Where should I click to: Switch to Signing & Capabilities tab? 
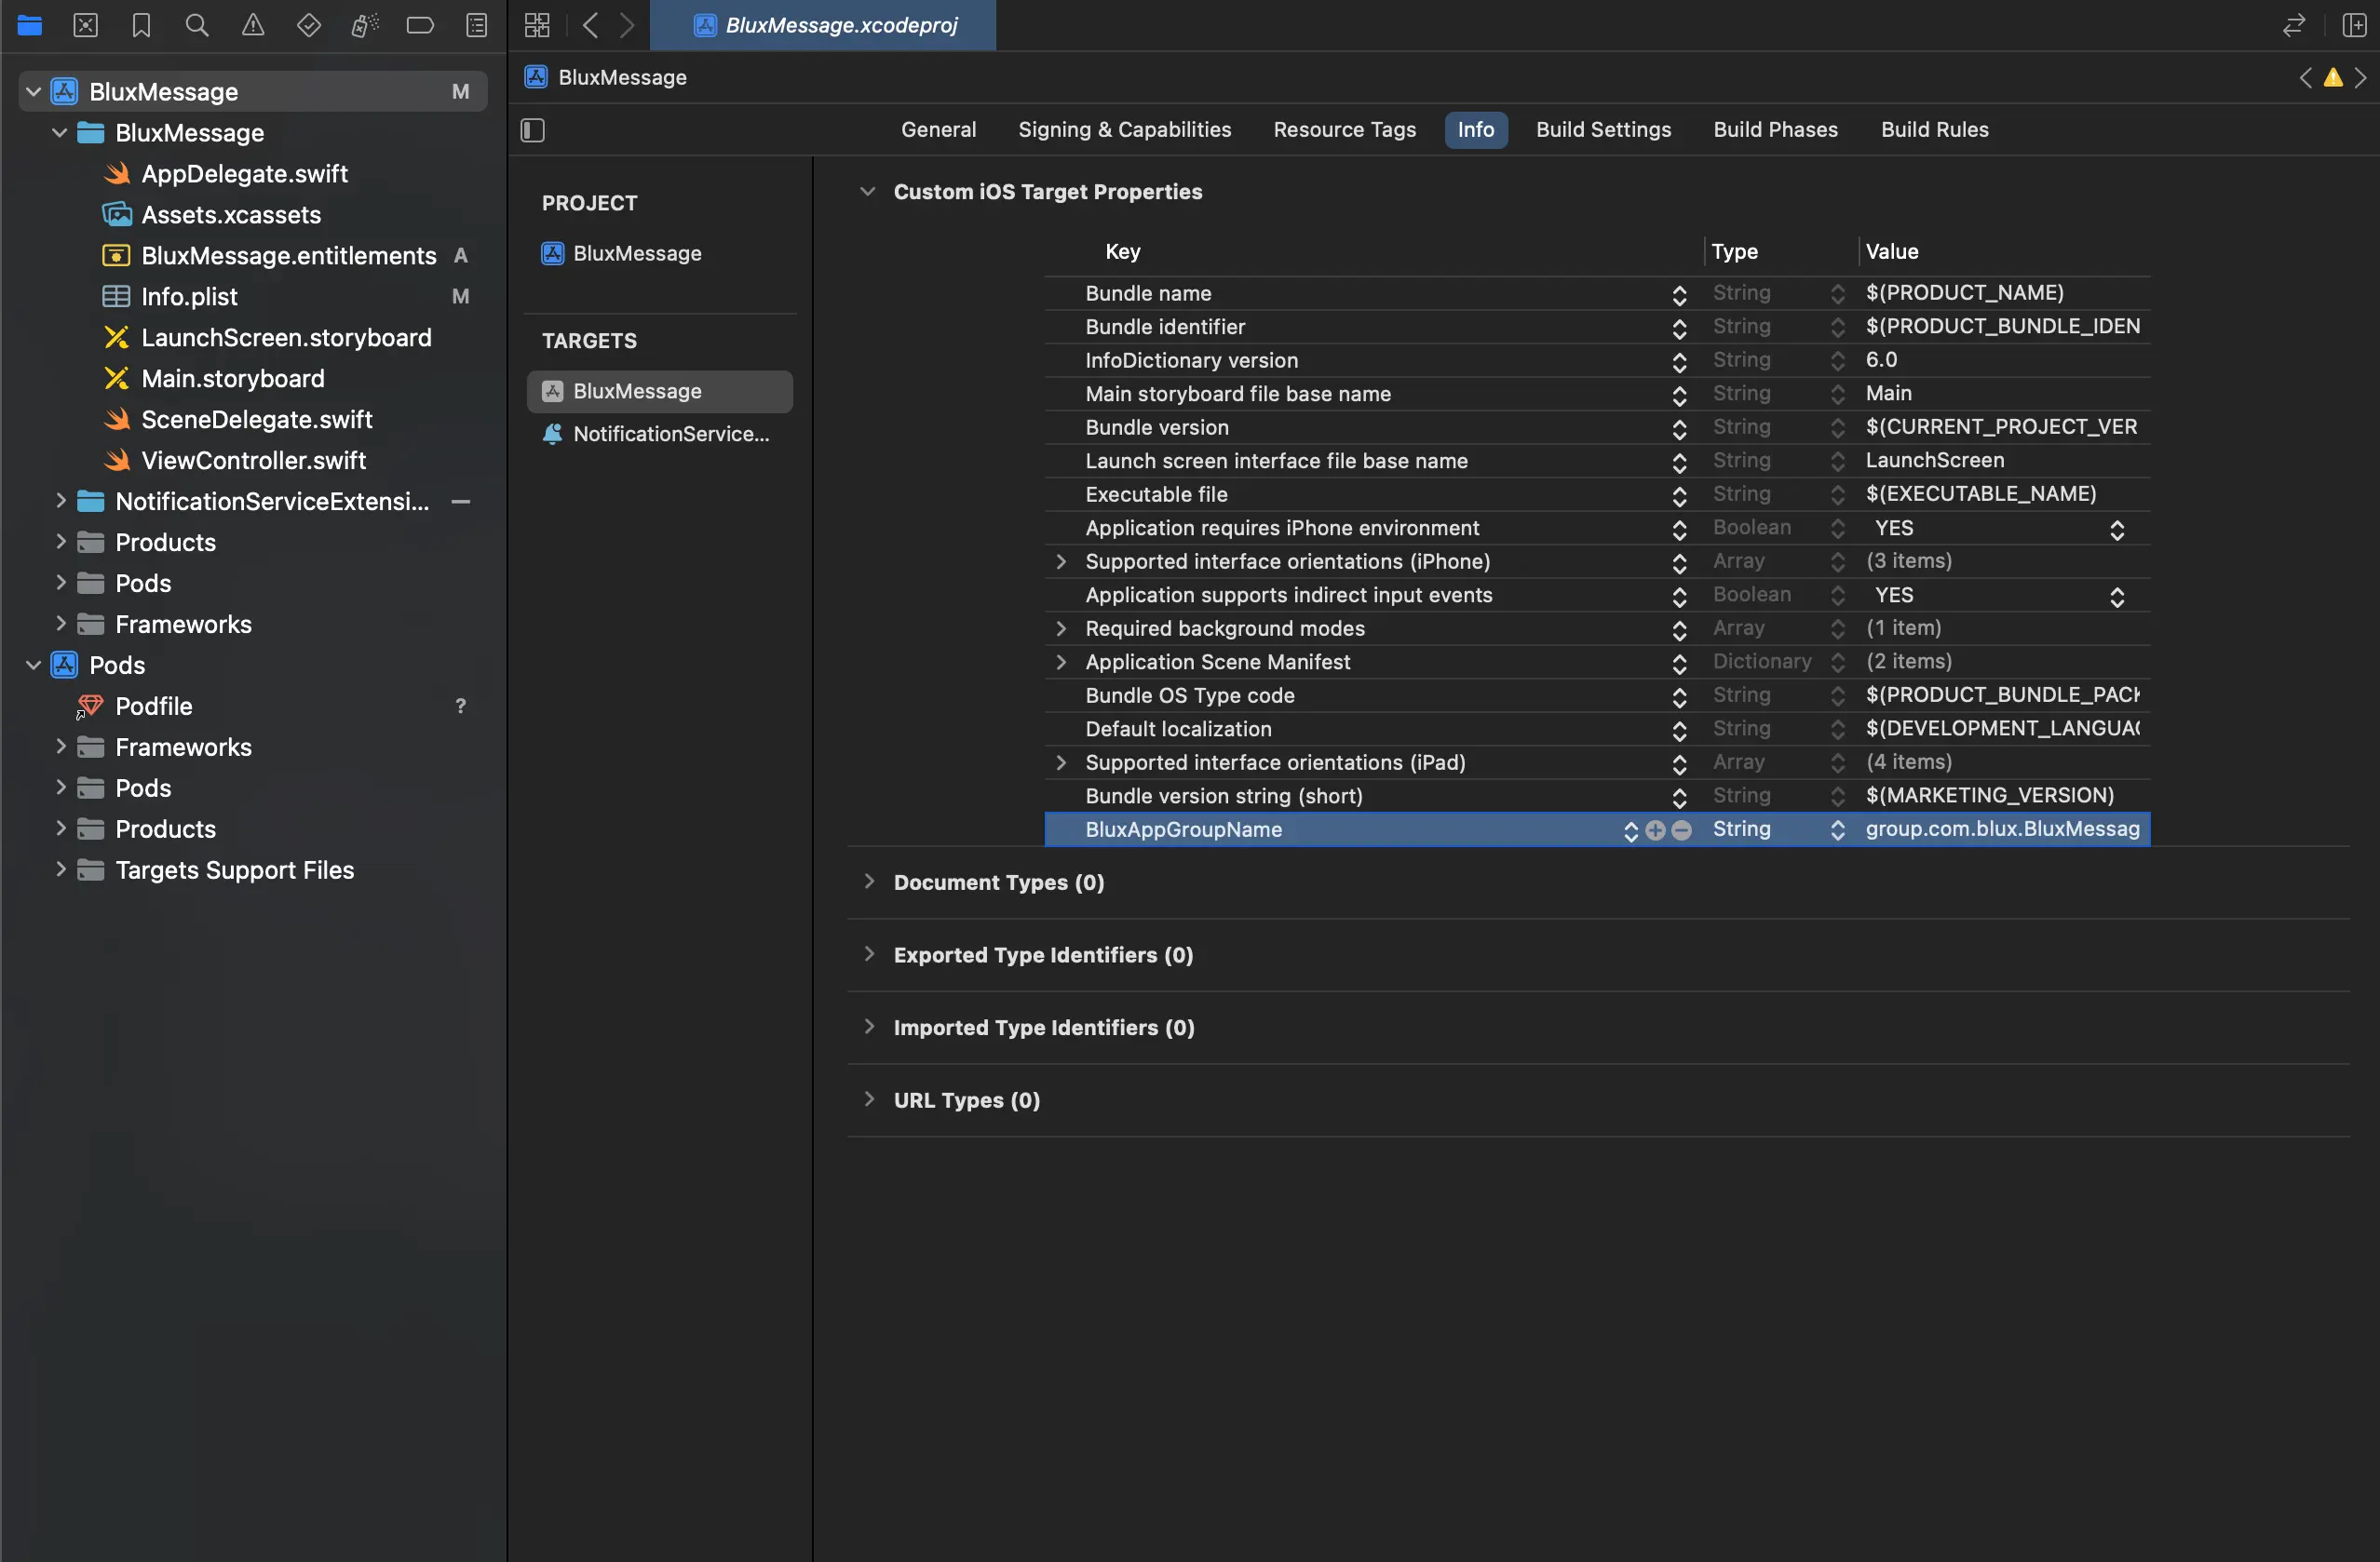[1124, 130]
